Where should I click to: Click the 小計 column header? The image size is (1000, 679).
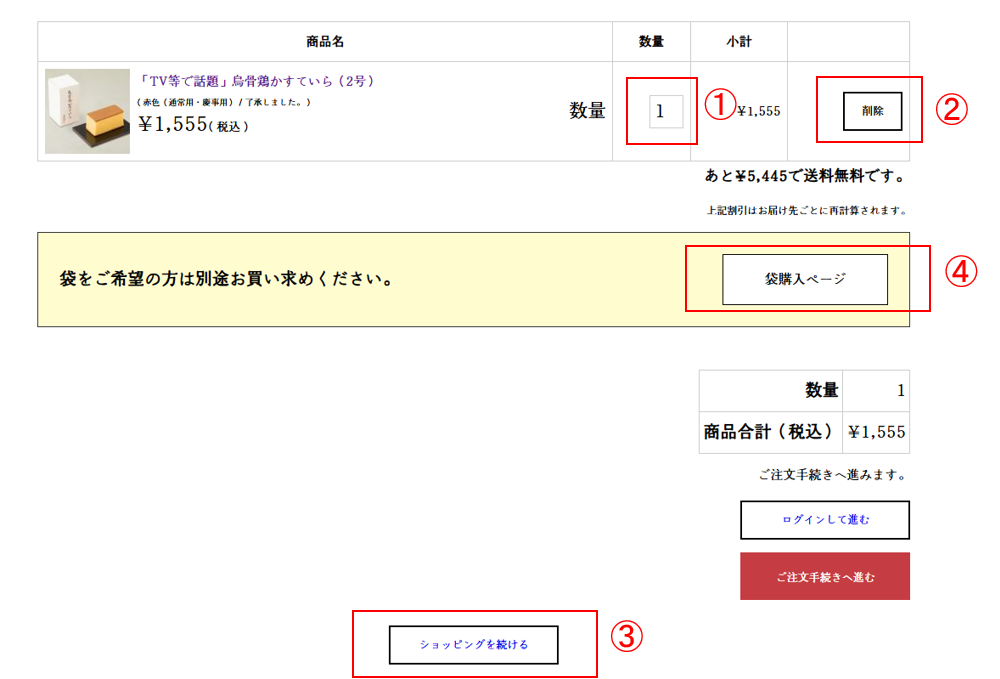(739, 42)
